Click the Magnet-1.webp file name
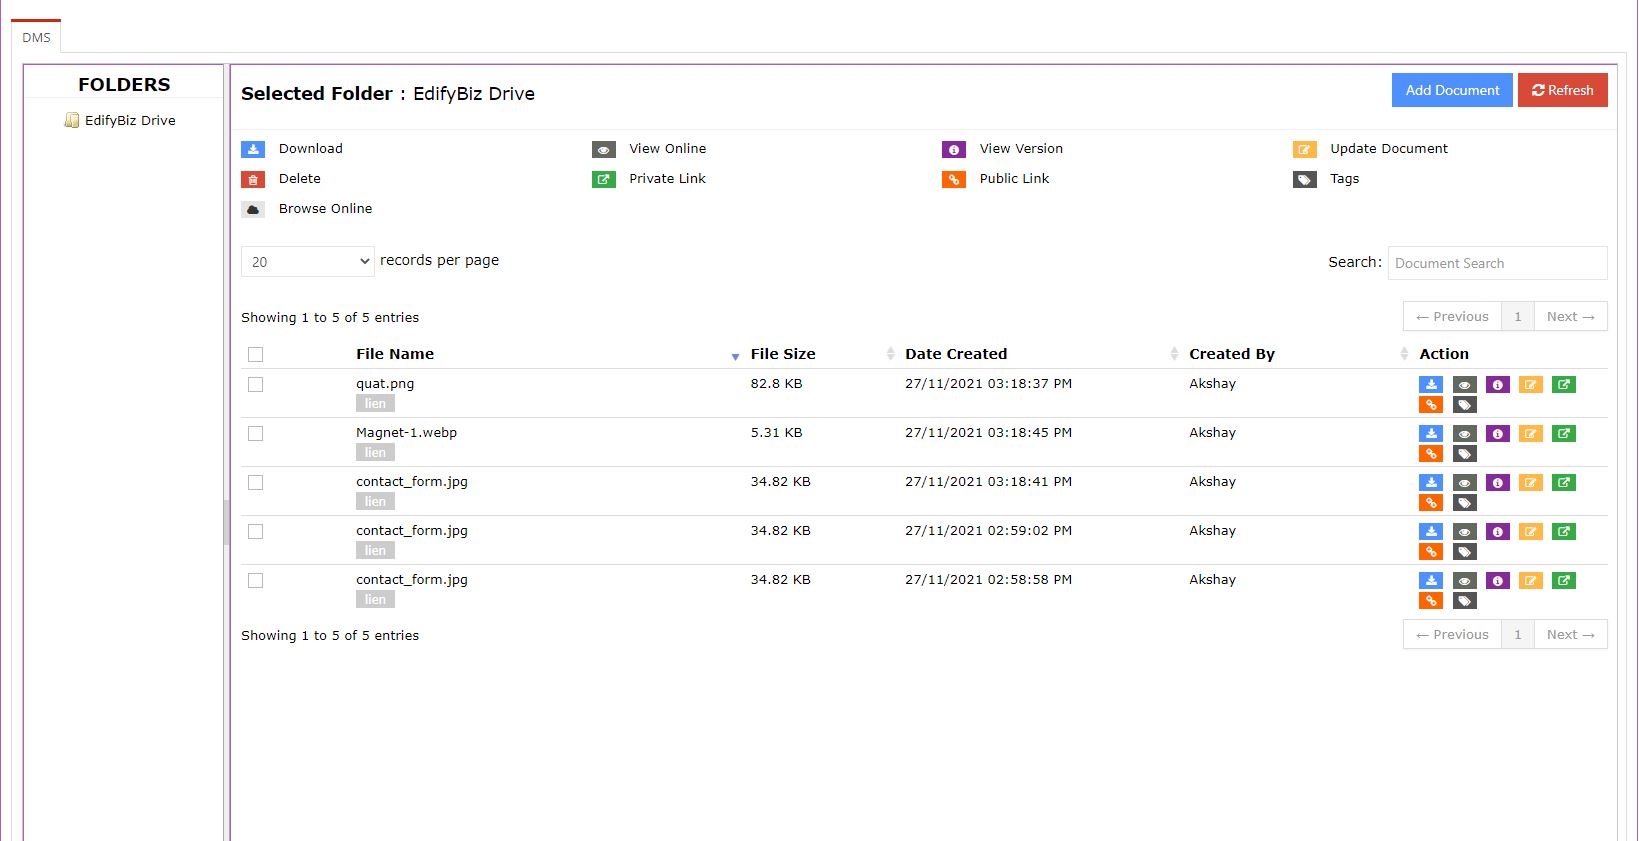Image resolution: width=1639 pixels, height=841 pixels. [406, 432]
